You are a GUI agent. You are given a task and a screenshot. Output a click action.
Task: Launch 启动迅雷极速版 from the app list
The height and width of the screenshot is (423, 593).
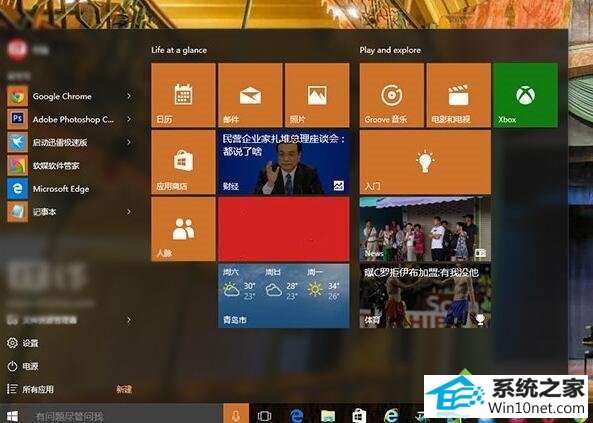[x=62, y=142]
